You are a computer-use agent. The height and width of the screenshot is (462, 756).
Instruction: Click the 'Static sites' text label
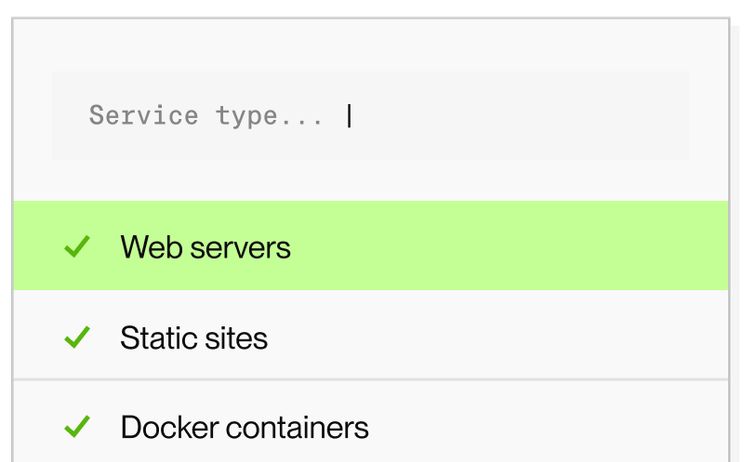[x=194, y=338]
